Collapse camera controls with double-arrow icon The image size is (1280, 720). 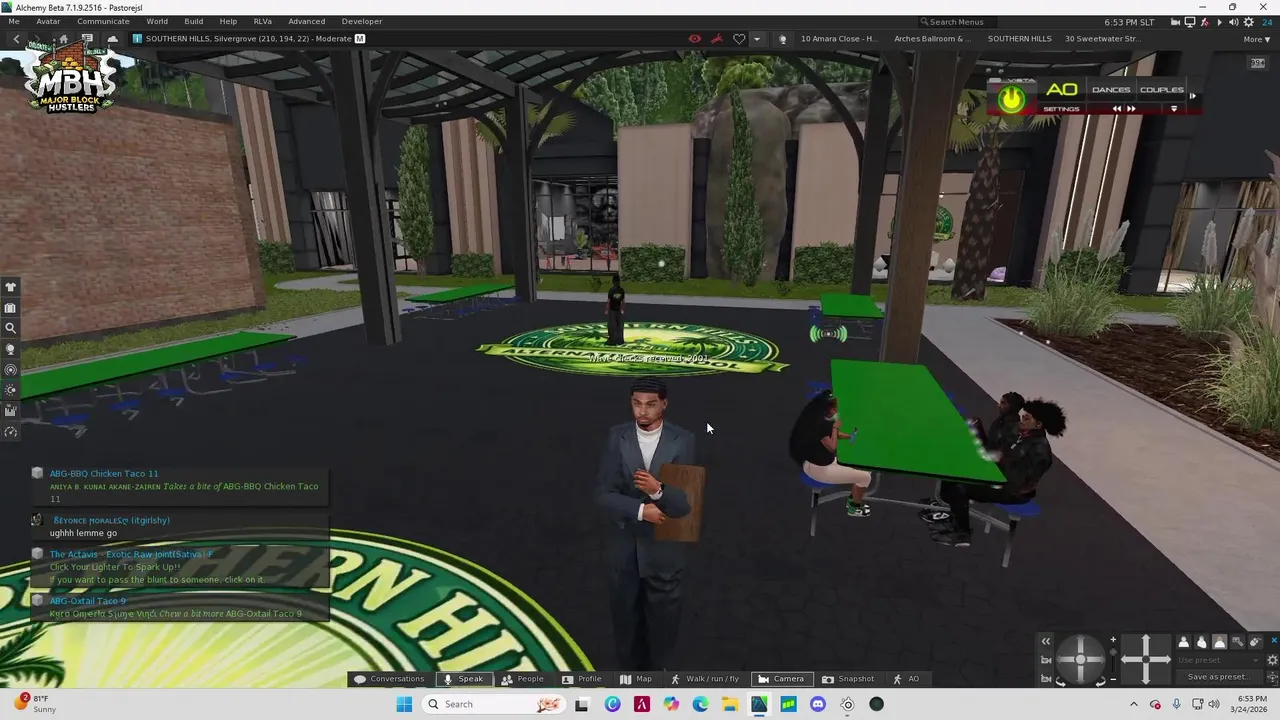click(1046, 642)
